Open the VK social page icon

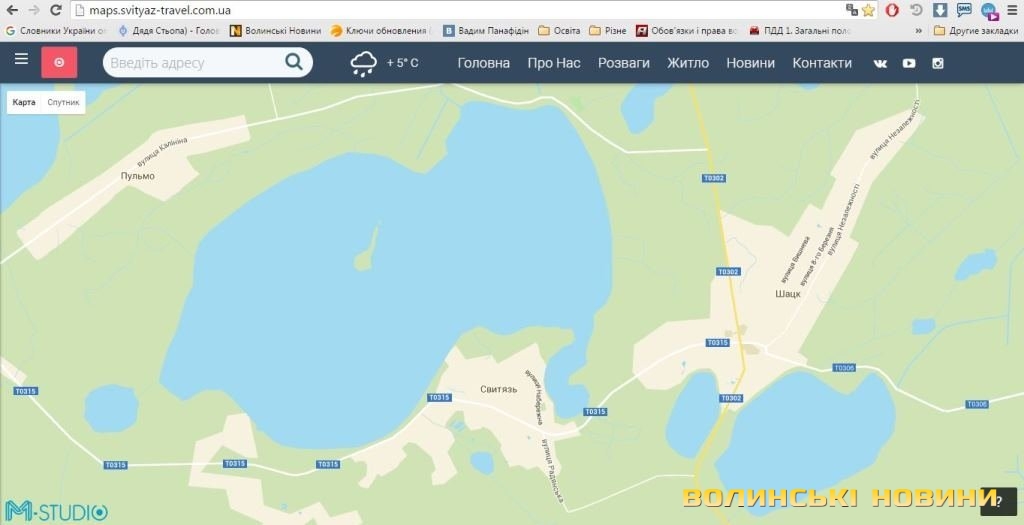(x=880, y=63)
